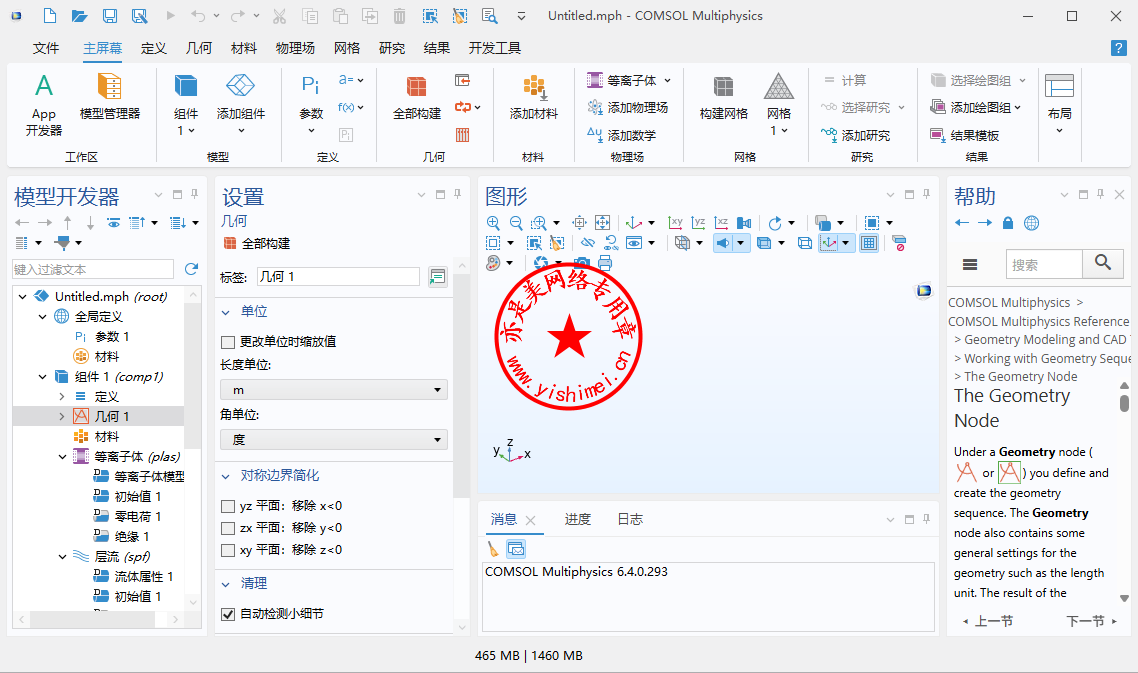Switch to the 日志 tab

(630, 519)
